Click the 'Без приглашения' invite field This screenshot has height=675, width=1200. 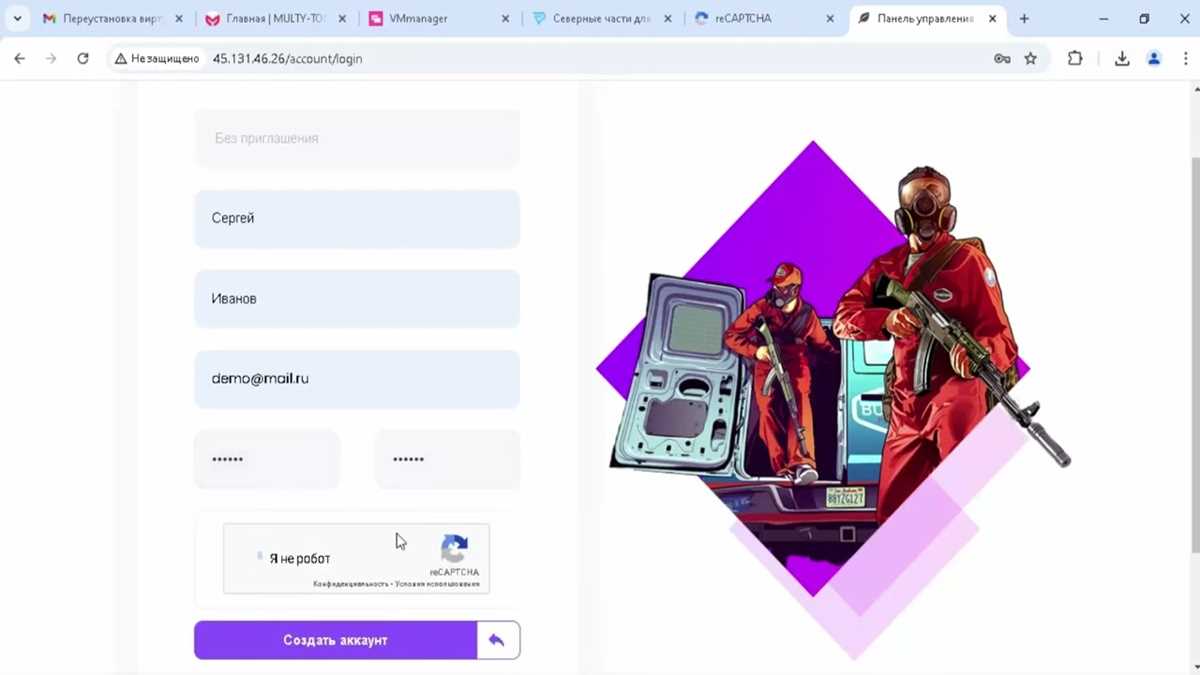point(357,138)
